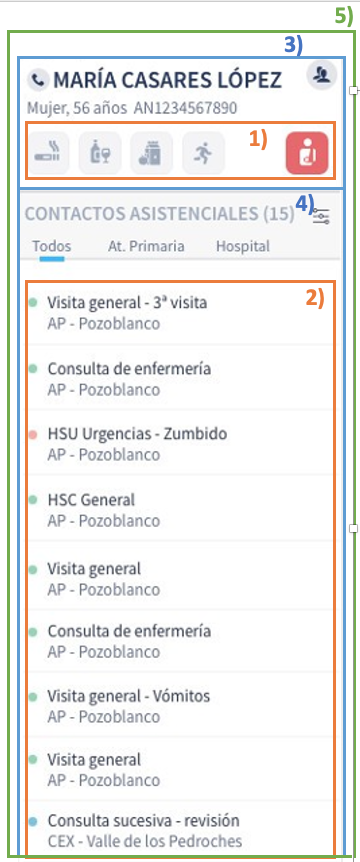The height and width of the screenshot is (862, 360).
Task: Switch to the Hospital tab
Action: click(x=243, y=246)
